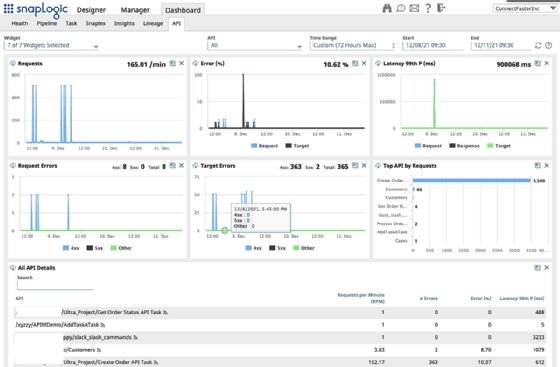The image size is (560, 367).
Task: Open the Snaplex sub-tab
Action: coord(95,23)
